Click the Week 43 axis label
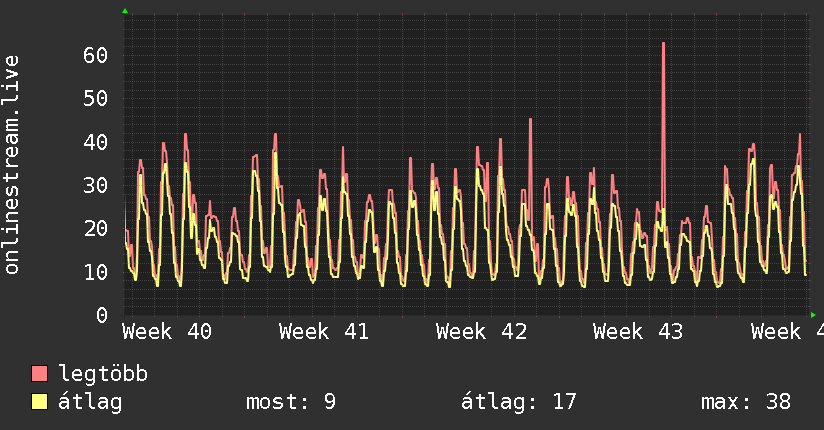824x430 pixels. [638, 332]
